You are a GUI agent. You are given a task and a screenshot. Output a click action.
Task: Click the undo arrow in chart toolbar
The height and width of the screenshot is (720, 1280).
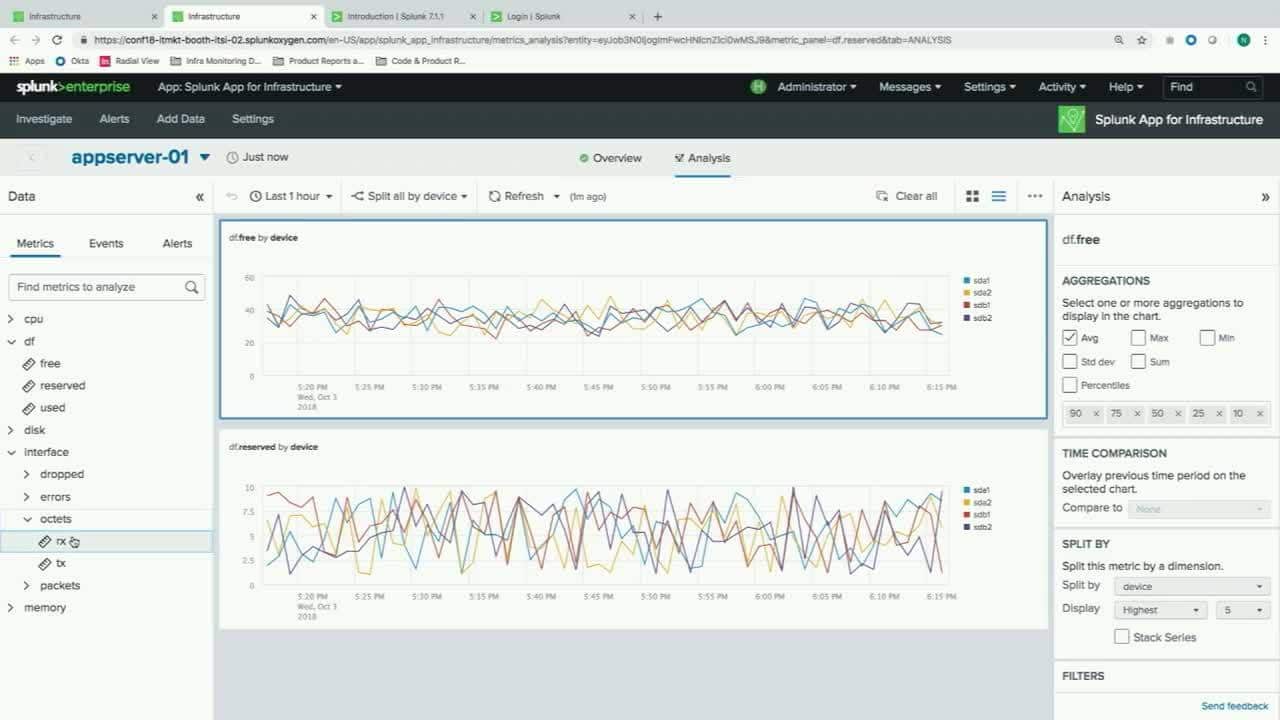click(x=232, y=196)
